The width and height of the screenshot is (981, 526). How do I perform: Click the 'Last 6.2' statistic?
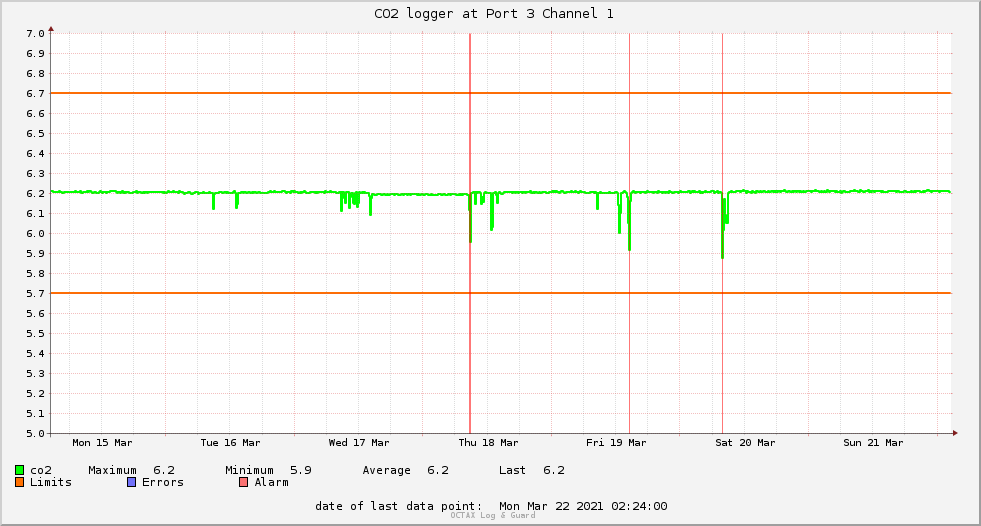click(532, 470)
